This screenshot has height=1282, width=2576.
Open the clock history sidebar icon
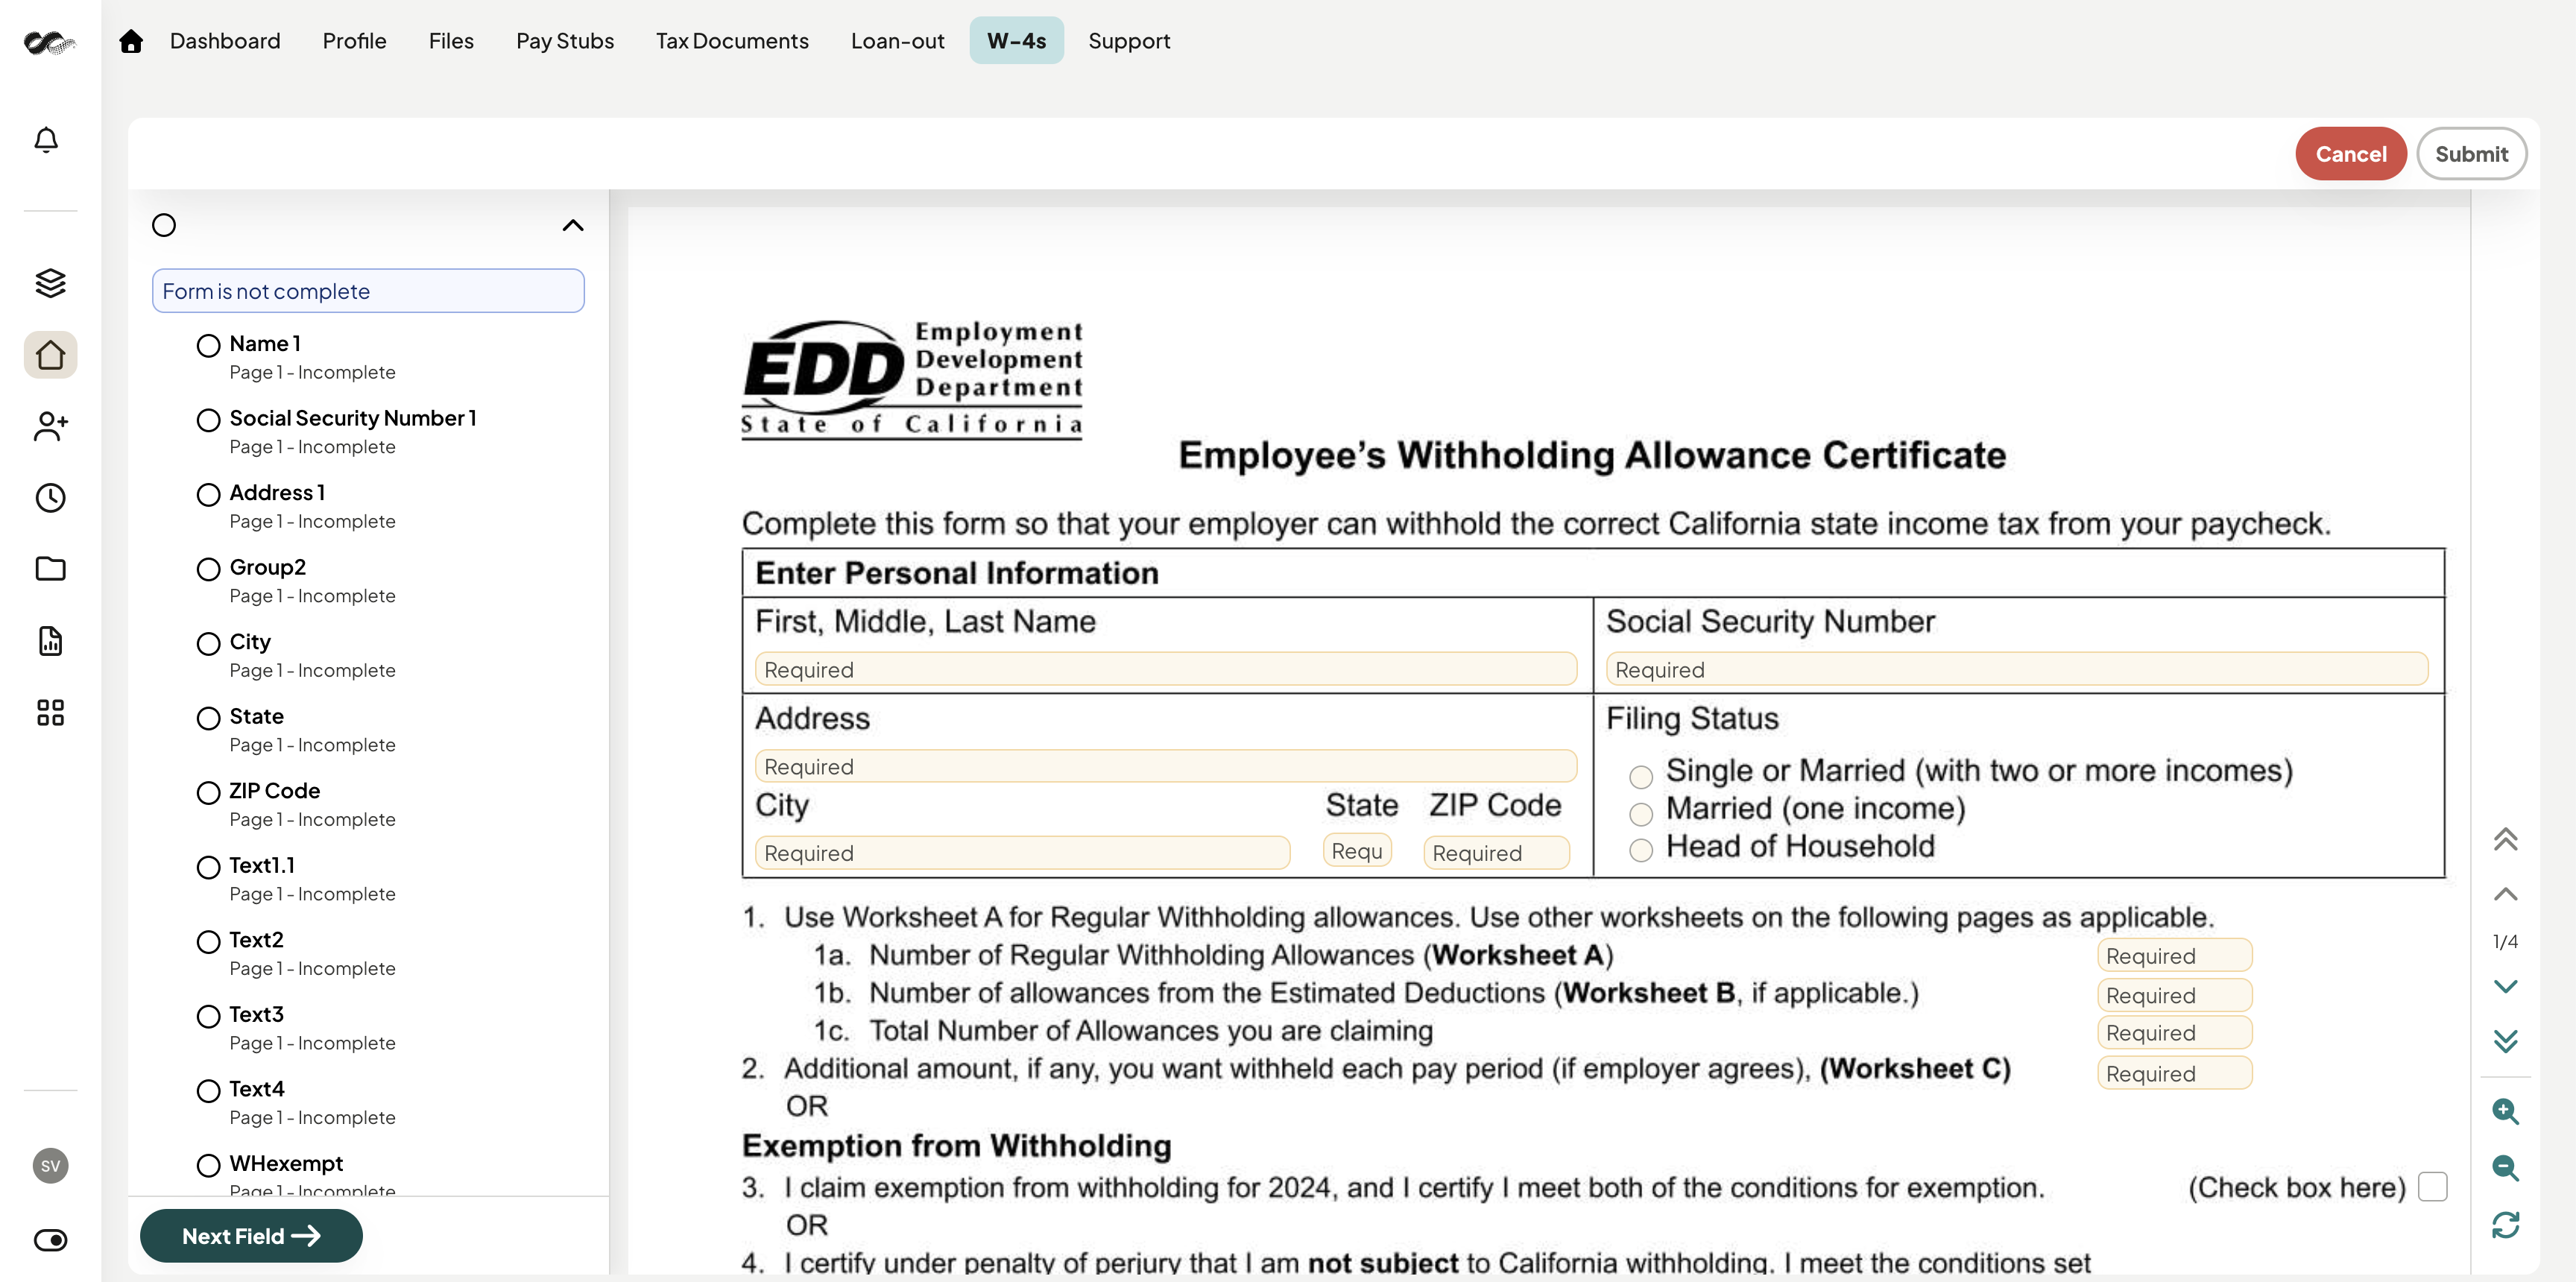tap(51, 498)
